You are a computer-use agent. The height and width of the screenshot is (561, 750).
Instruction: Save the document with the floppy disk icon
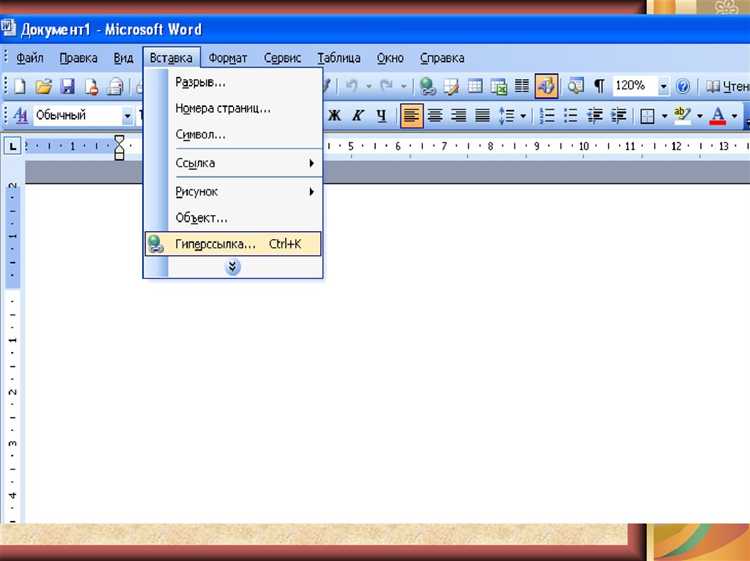click(x=67, y=87)
